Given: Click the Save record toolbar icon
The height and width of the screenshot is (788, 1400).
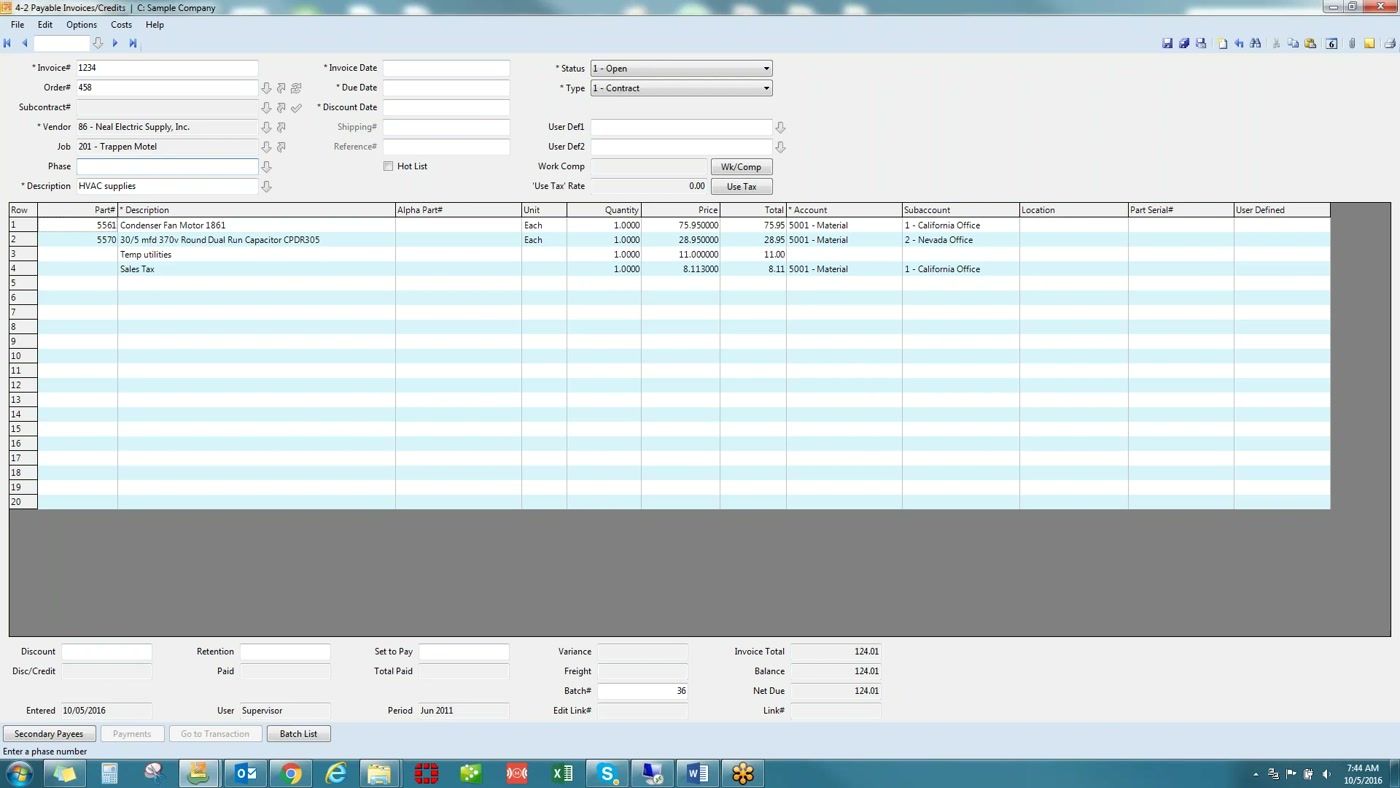Looking at the screenshot, I should (x=1167, y=43).
